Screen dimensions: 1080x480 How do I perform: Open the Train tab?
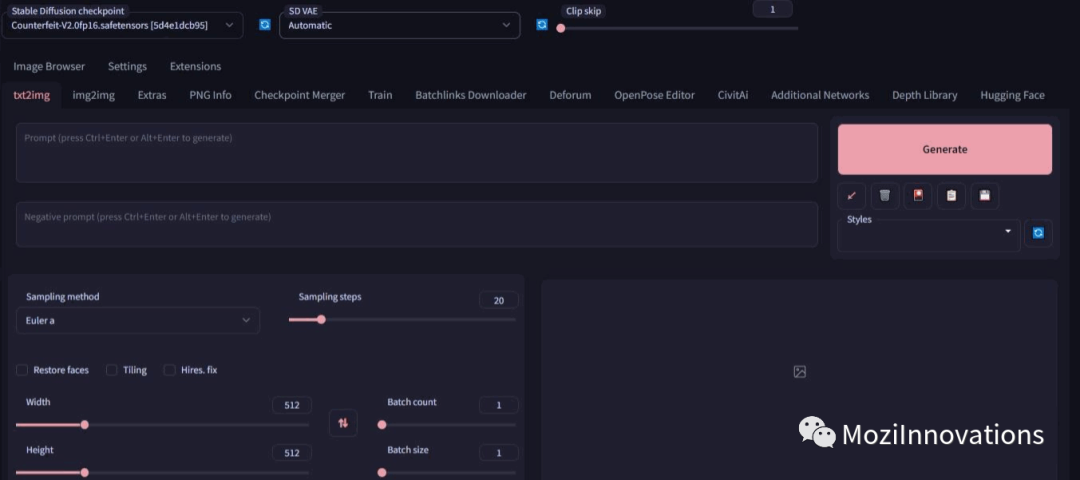380,95
